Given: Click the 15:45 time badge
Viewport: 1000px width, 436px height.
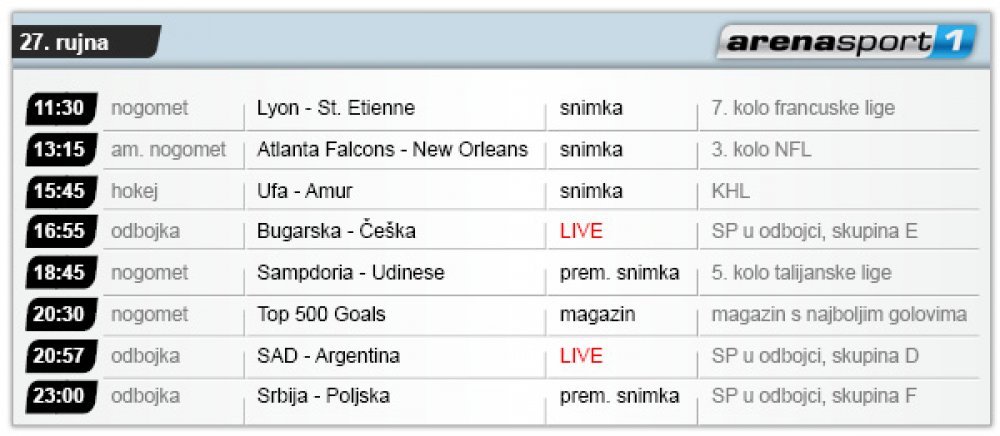Looking at the screenshot, I should pyautogui.click(x=62, y=191).
